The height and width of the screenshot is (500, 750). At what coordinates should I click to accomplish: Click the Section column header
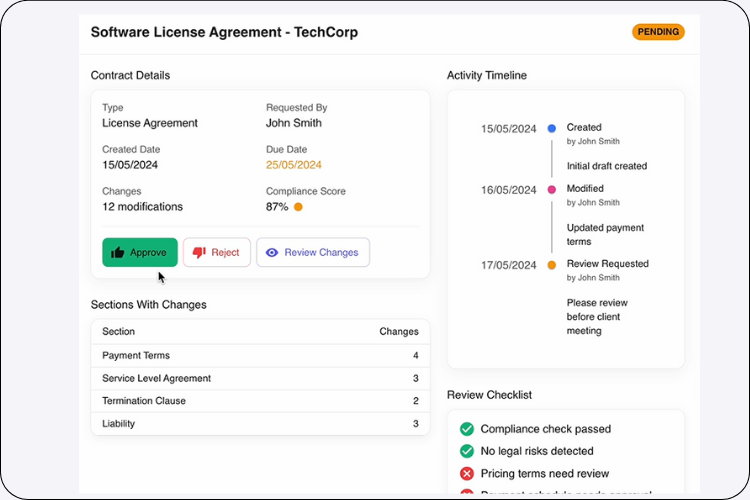click(x=119, y=331)
